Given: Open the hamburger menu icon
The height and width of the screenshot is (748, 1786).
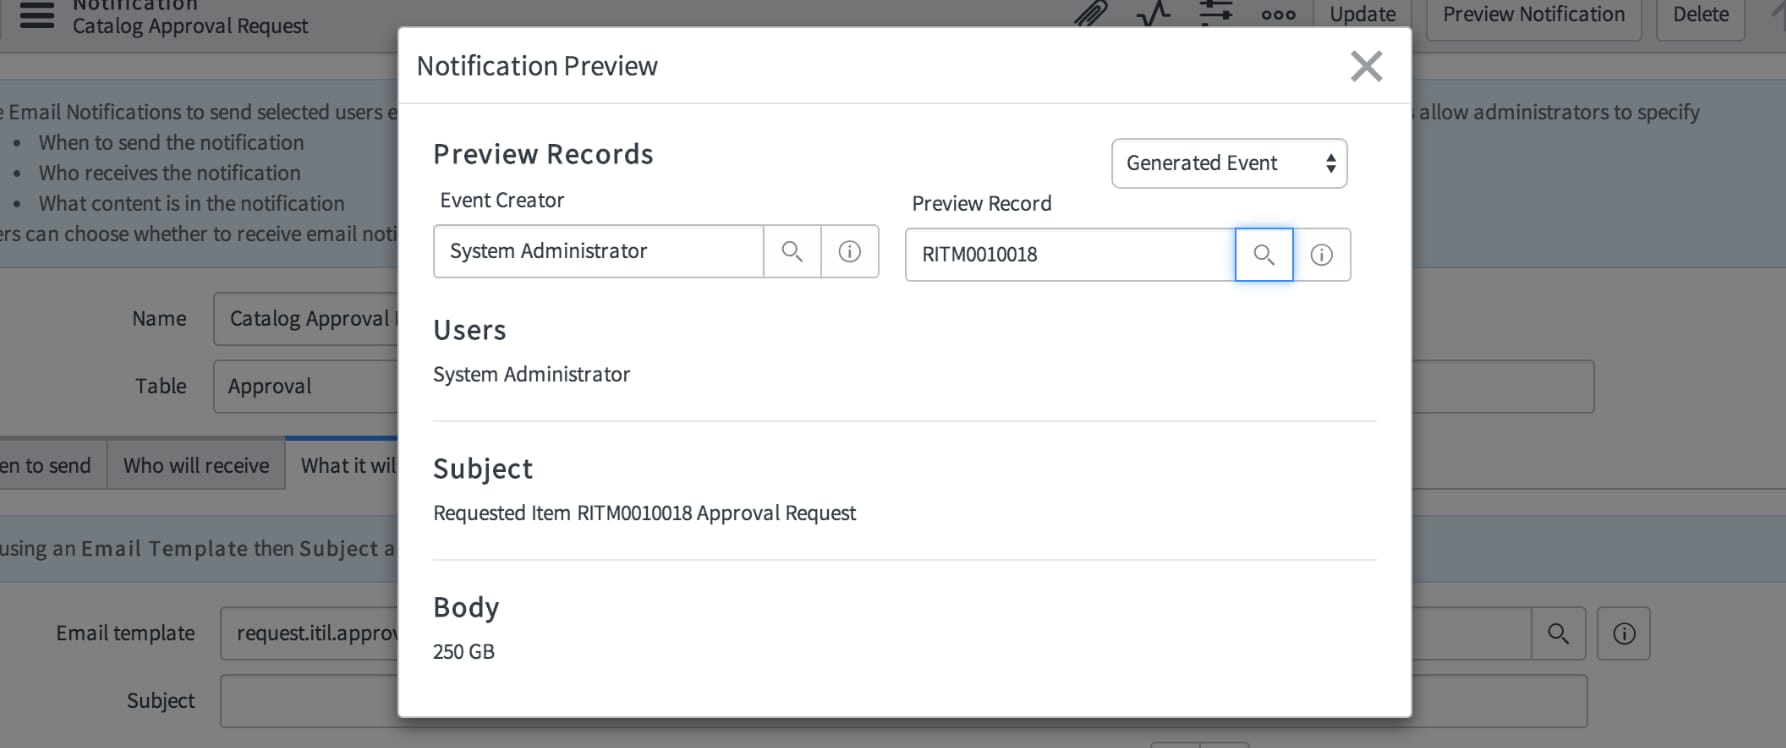Looking at the screenshot, I should (37, 14).
